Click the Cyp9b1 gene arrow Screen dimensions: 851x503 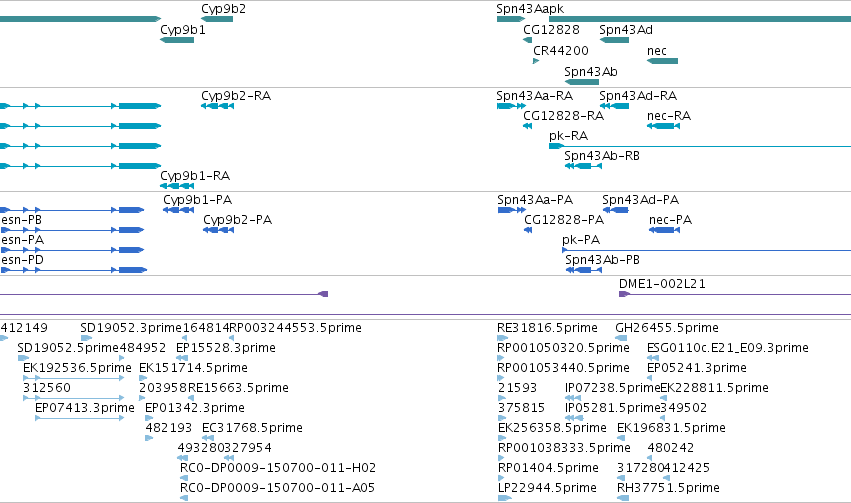[177, 40]
